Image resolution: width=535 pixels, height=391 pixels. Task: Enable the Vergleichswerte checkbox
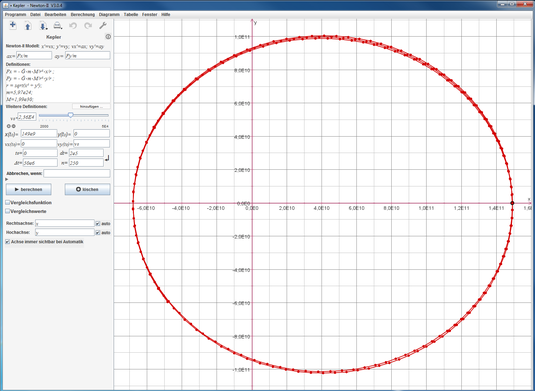tap(8, 211)
